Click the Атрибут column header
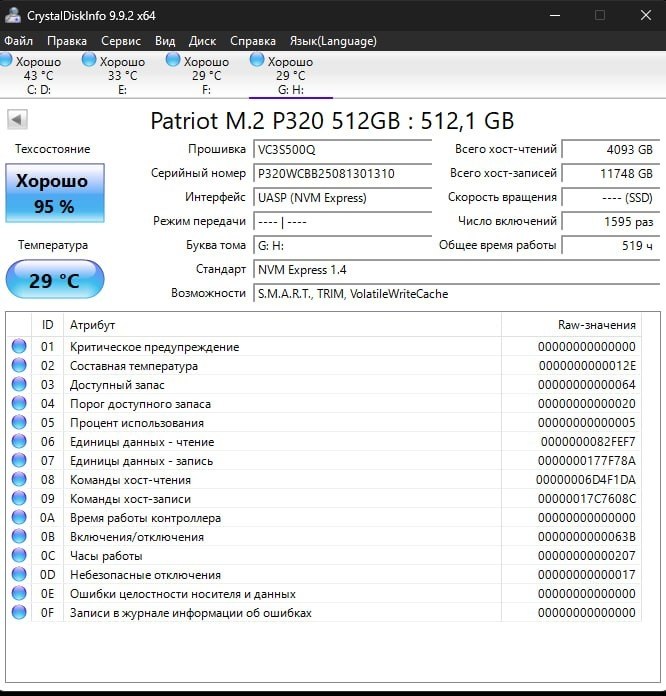Viewport: 666px width, 696px height. [282, 325]
